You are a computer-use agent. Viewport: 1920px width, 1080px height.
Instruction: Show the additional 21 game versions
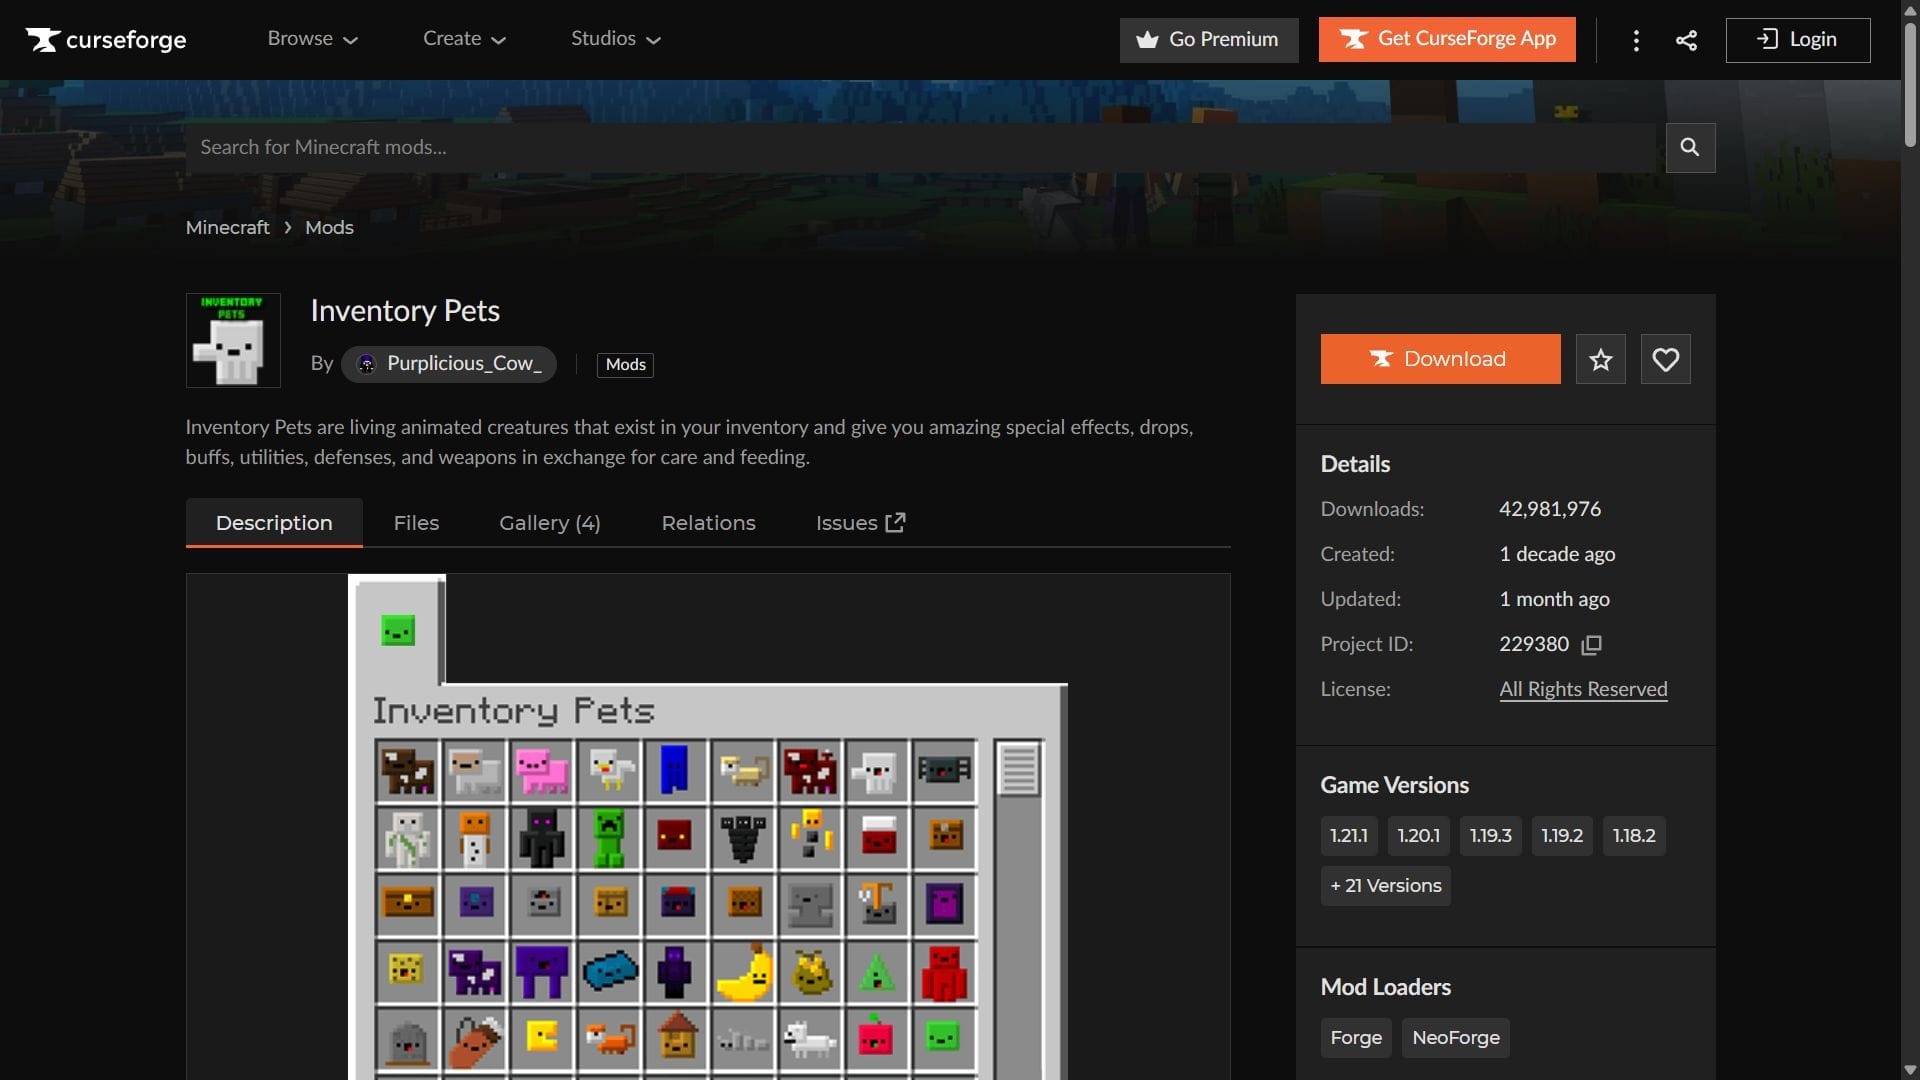1384,885
